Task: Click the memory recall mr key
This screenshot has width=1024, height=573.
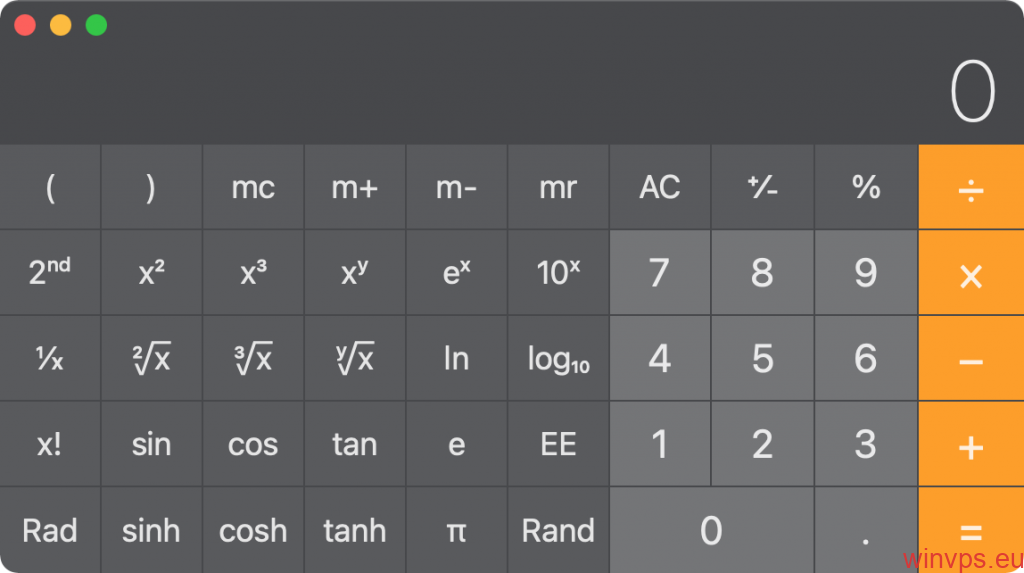Action: [558, 188]
